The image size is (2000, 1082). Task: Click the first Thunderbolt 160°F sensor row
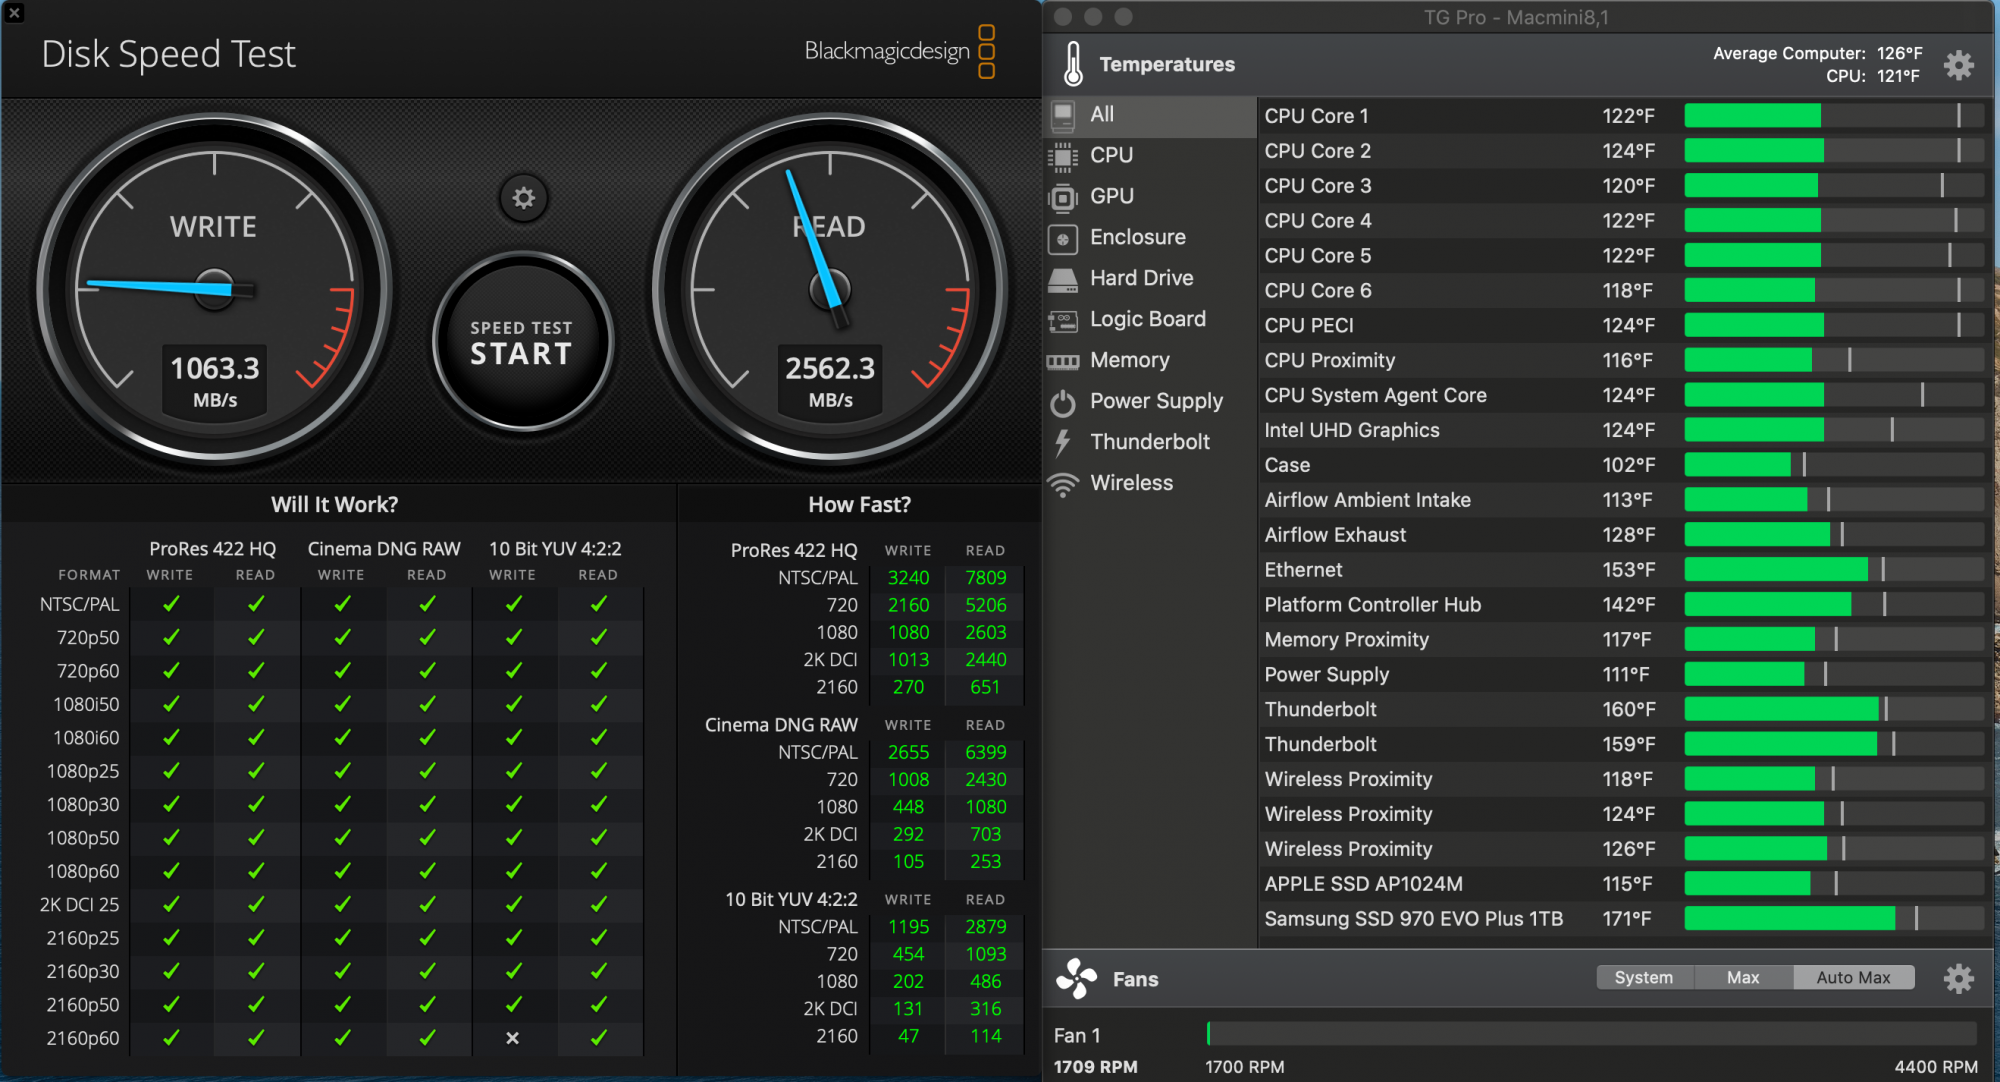pos(1623,710)
